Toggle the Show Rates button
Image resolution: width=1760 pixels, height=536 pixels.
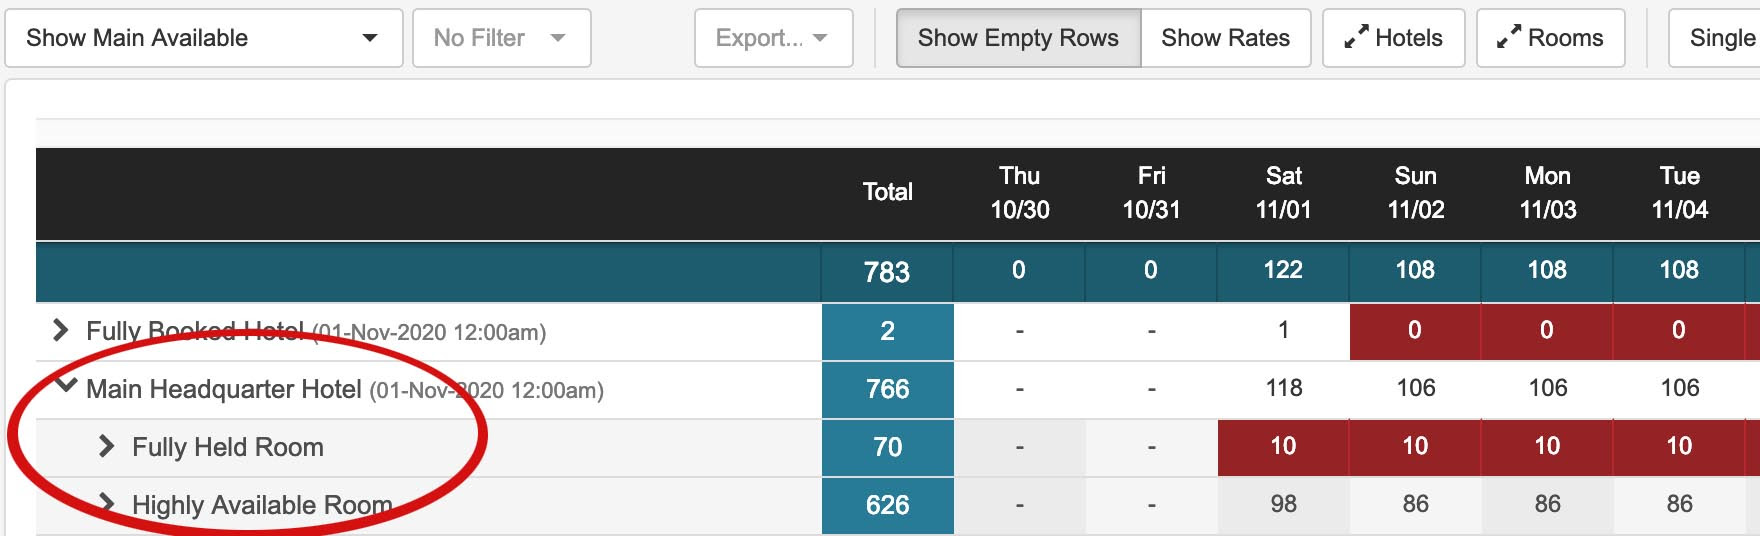[1225, 38]
